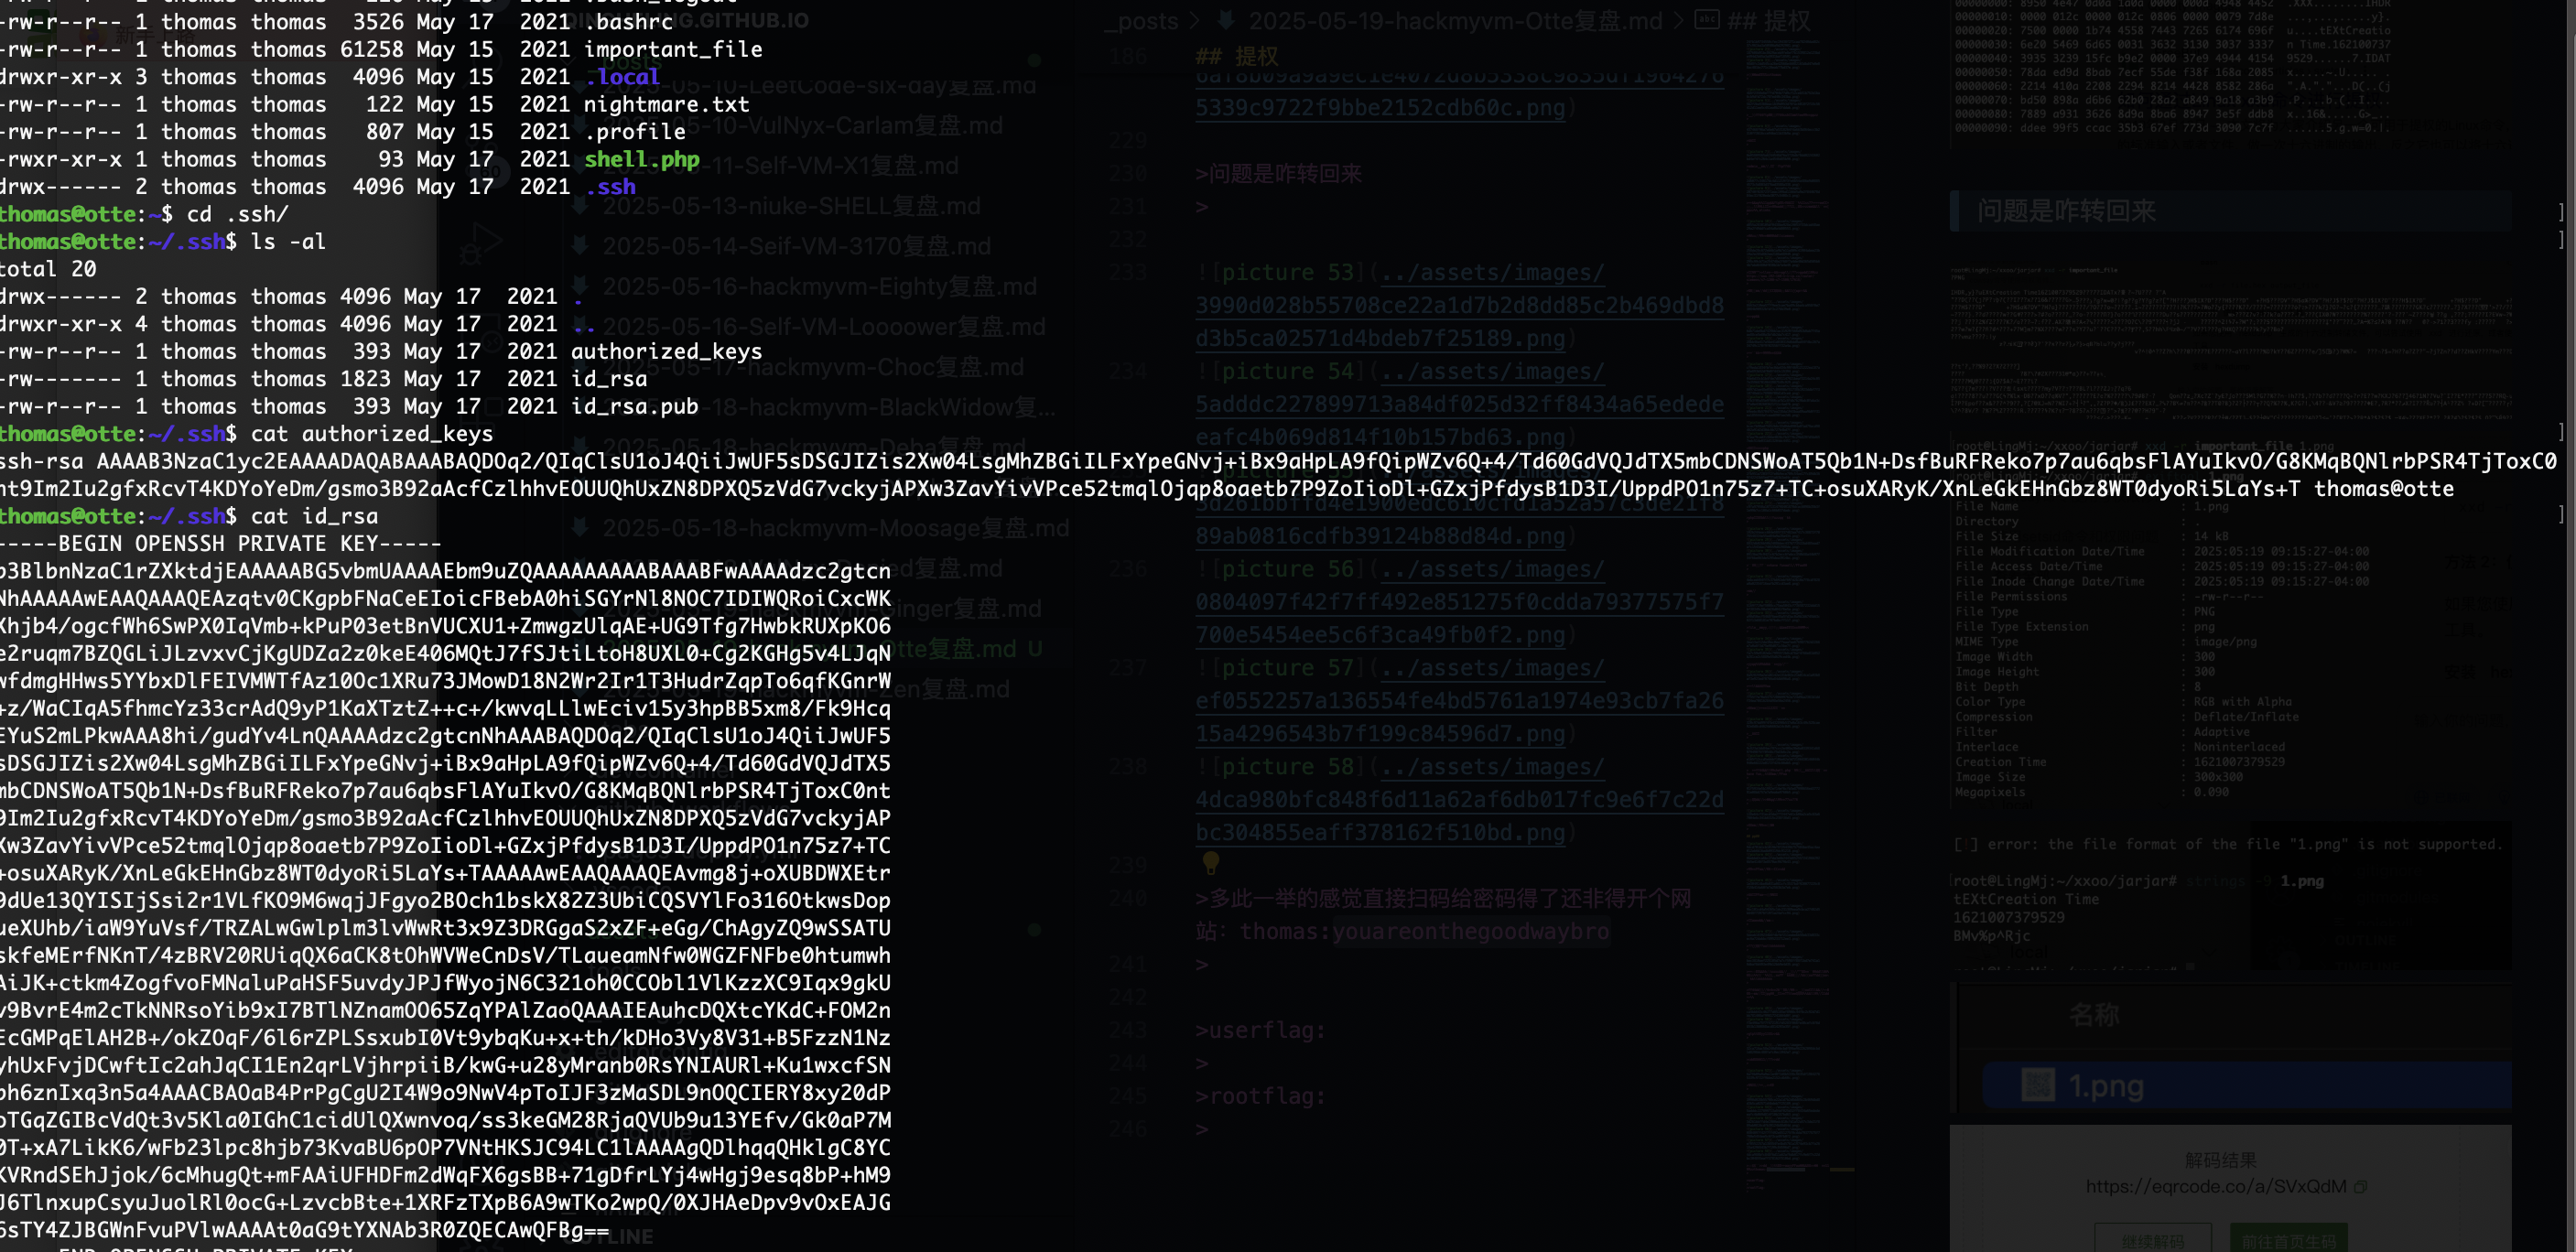Click the >rootflag: line in editor
This screenshot has height=1252, width=2576.
click(1260, 1096)
